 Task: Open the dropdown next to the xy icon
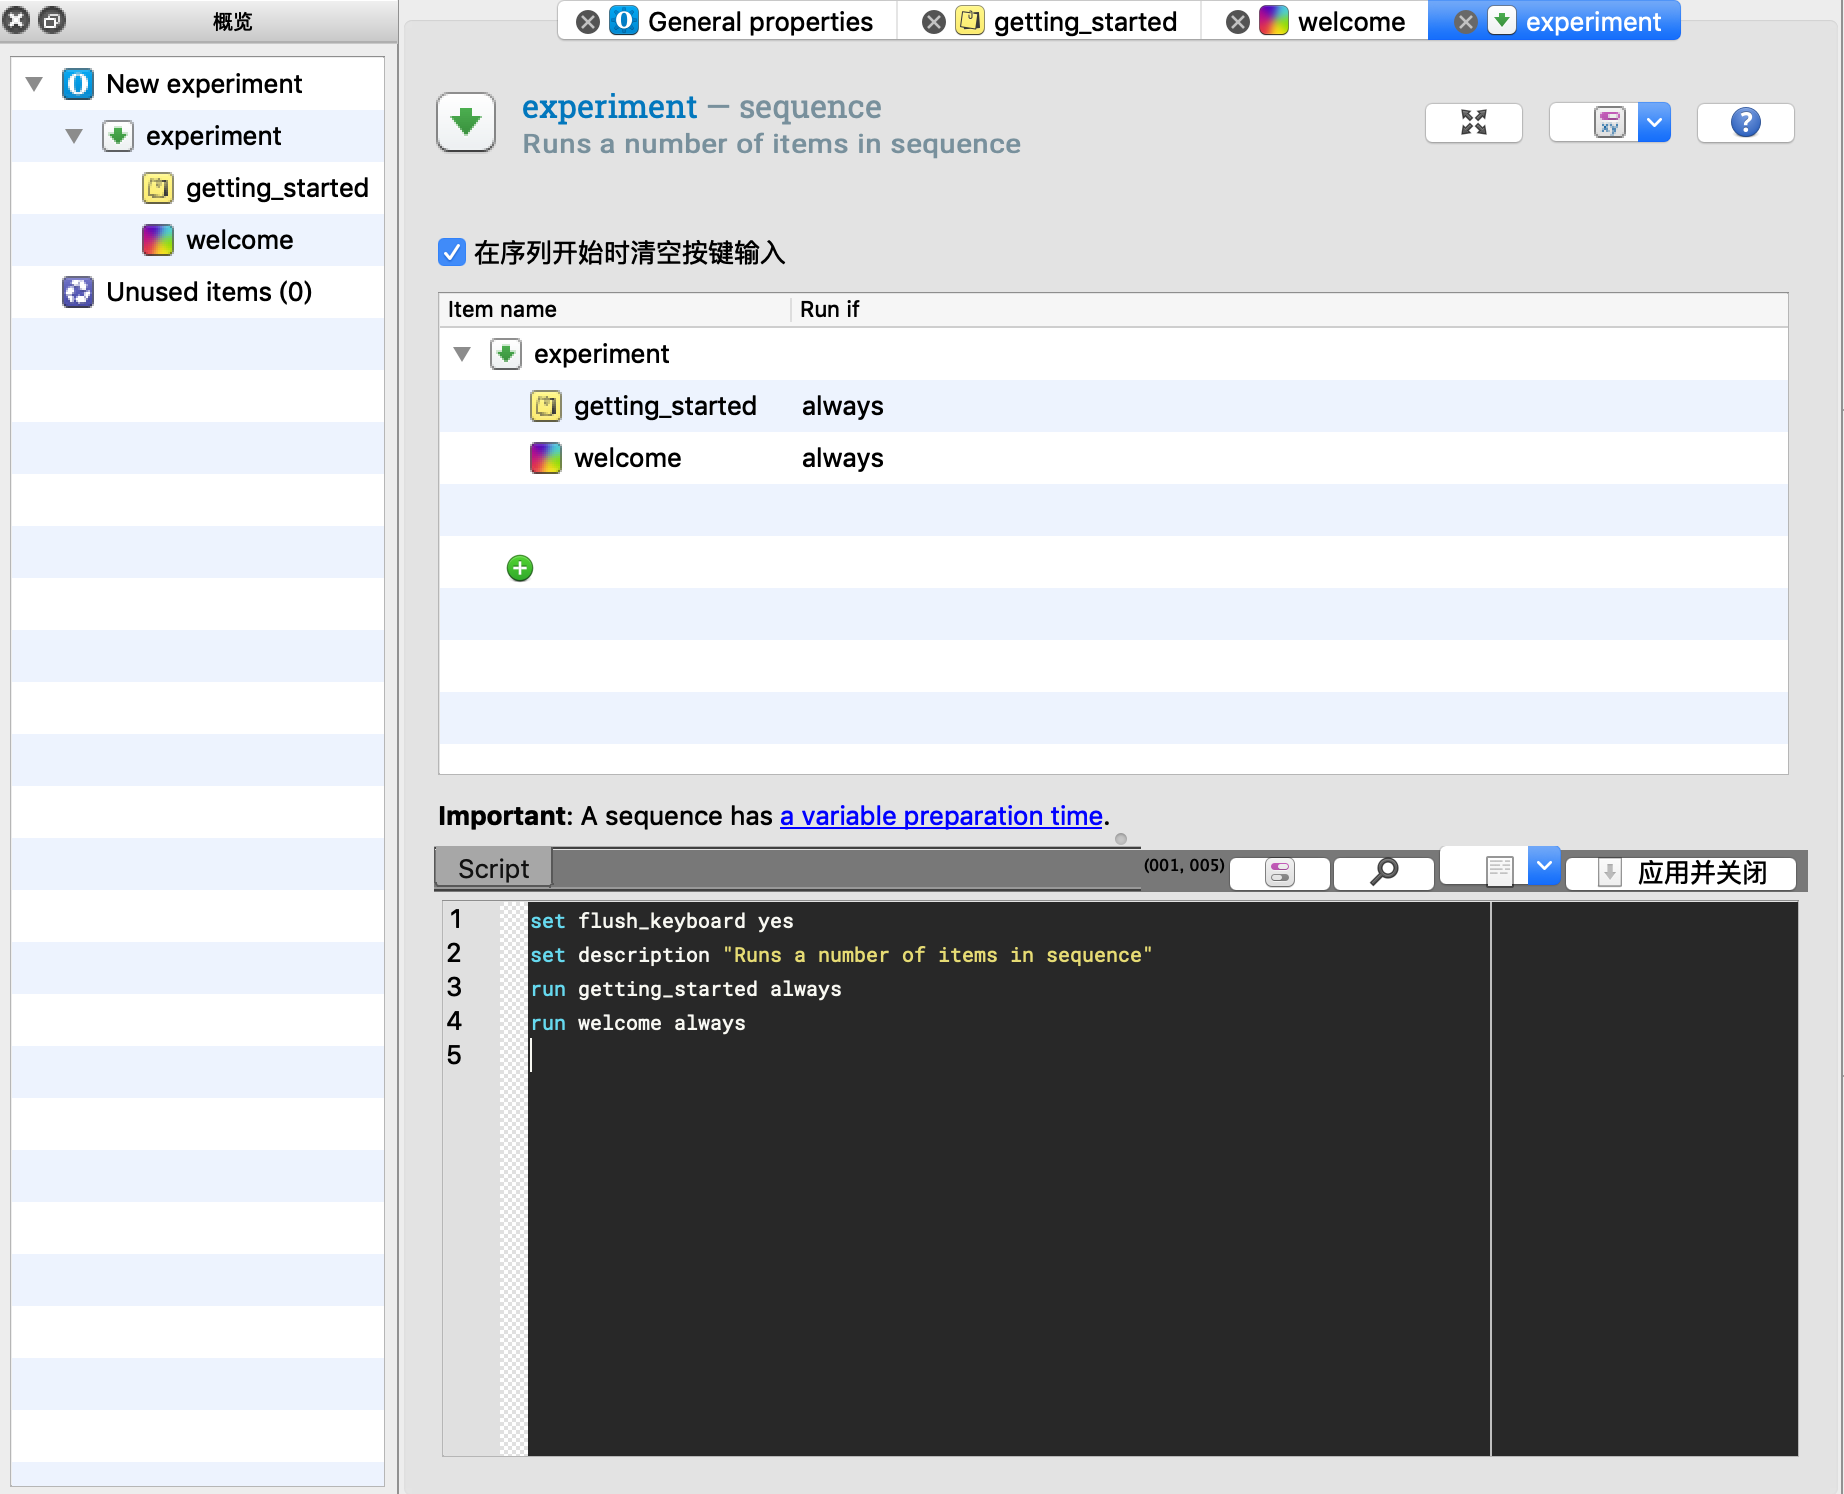(x=1655, y=122)
